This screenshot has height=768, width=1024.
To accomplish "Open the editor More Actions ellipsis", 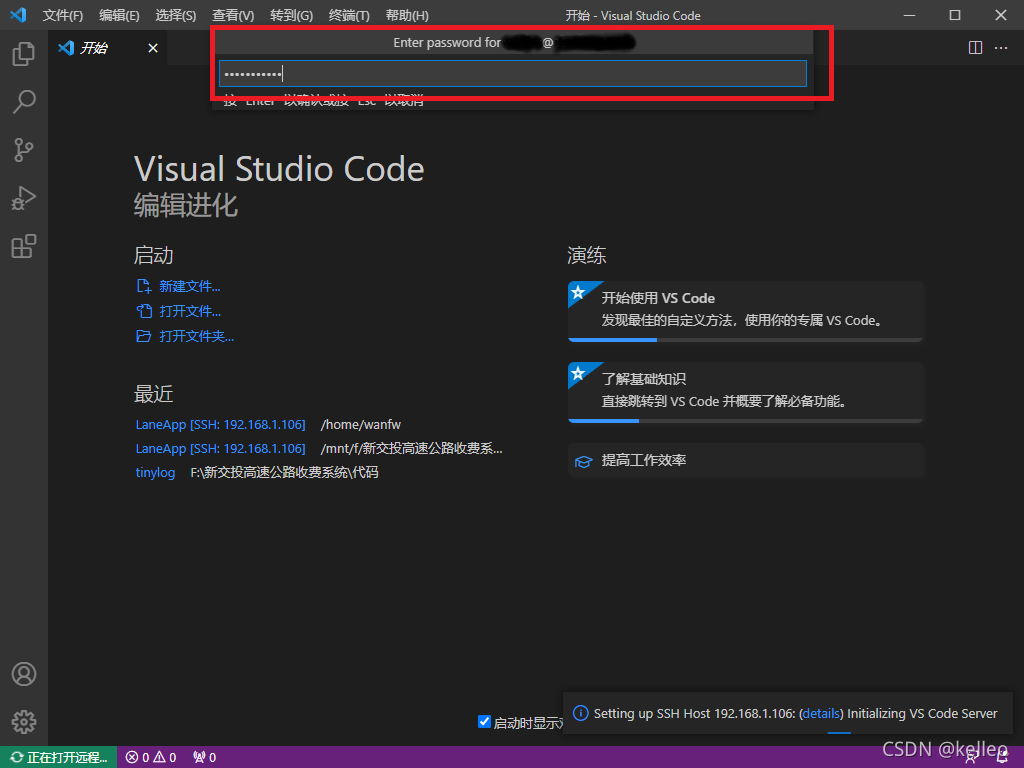I will (1000, 48).
